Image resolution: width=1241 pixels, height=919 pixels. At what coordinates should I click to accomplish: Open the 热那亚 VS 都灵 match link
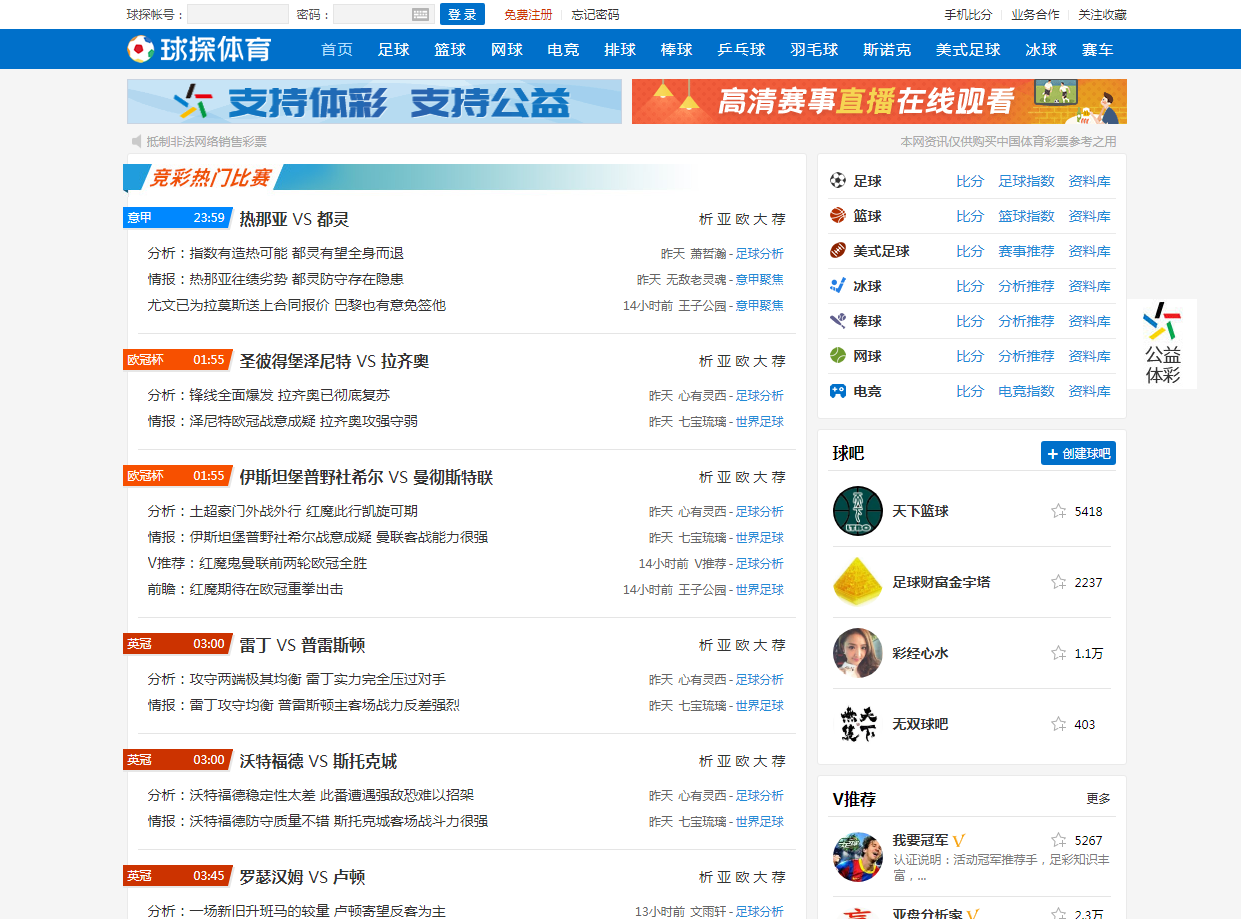coord(294,219)
